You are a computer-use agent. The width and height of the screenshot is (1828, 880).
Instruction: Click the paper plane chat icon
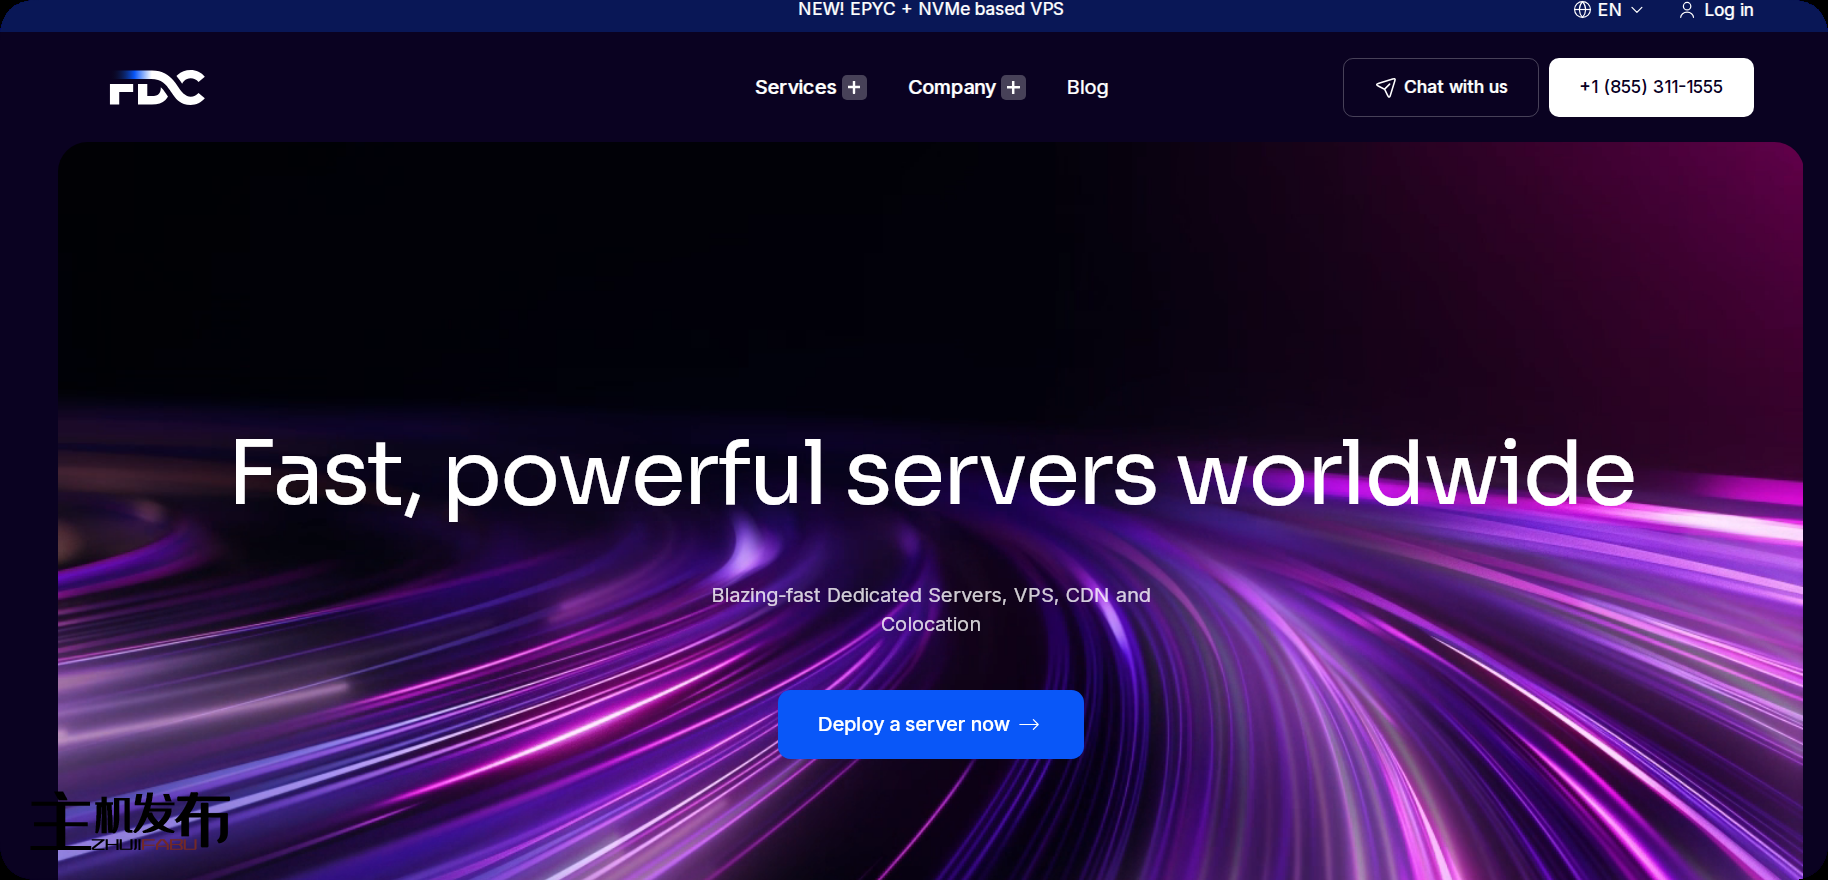[x=1385, y=88]
